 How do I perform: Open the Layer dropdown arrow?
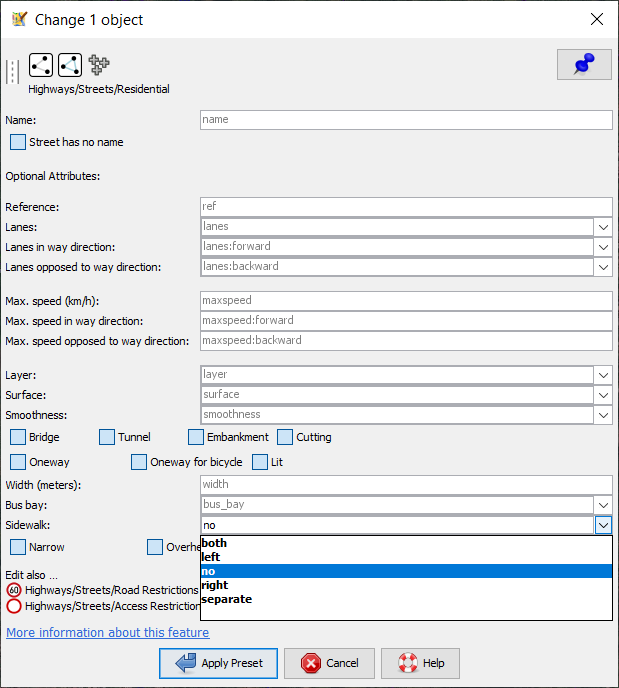[x=603, y=375]
